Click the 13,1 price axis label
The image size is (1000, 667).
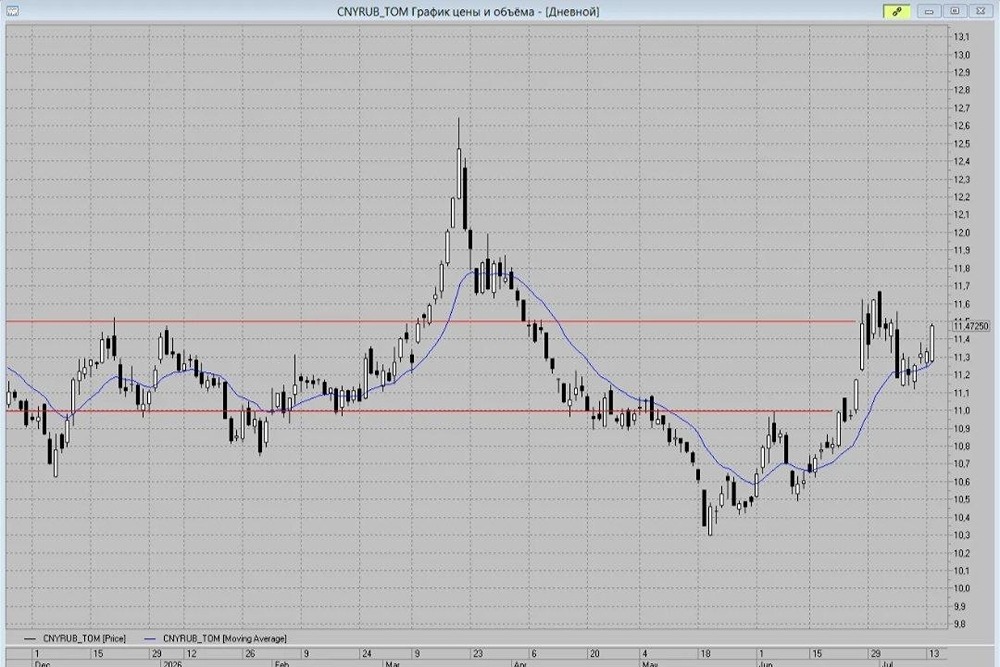pyautogui.click(x=962, y=37)
